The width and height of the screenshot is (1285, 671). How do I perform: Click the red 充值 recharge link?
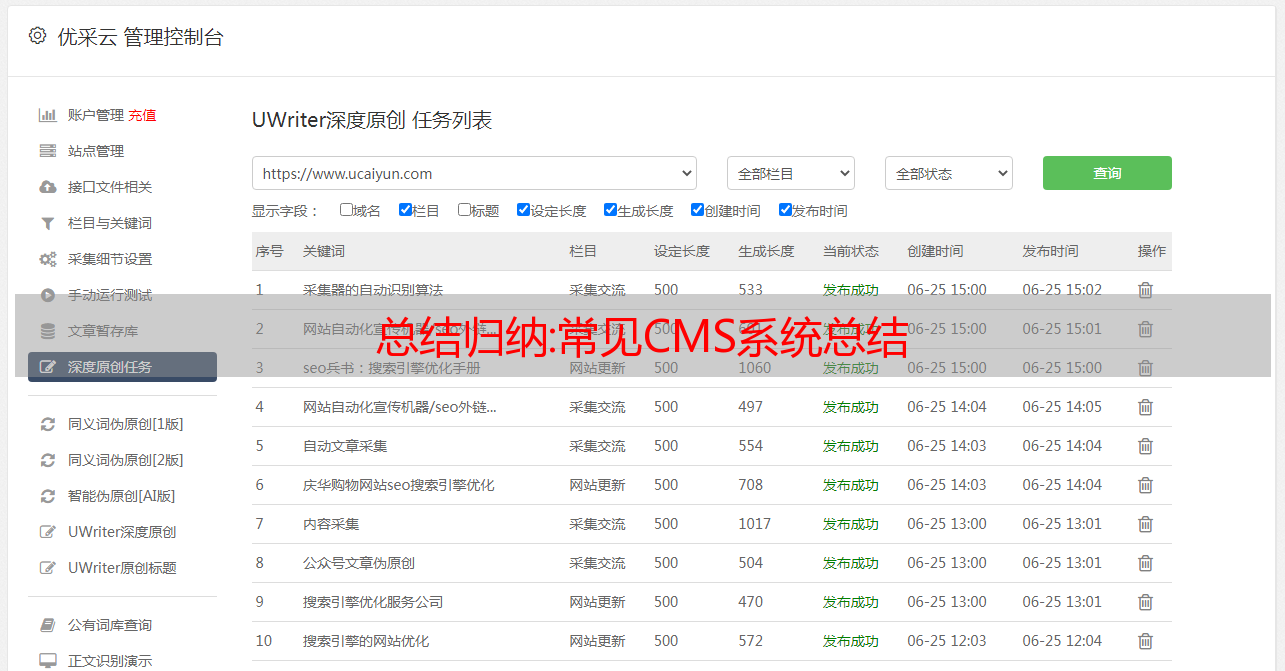[142, 115]
